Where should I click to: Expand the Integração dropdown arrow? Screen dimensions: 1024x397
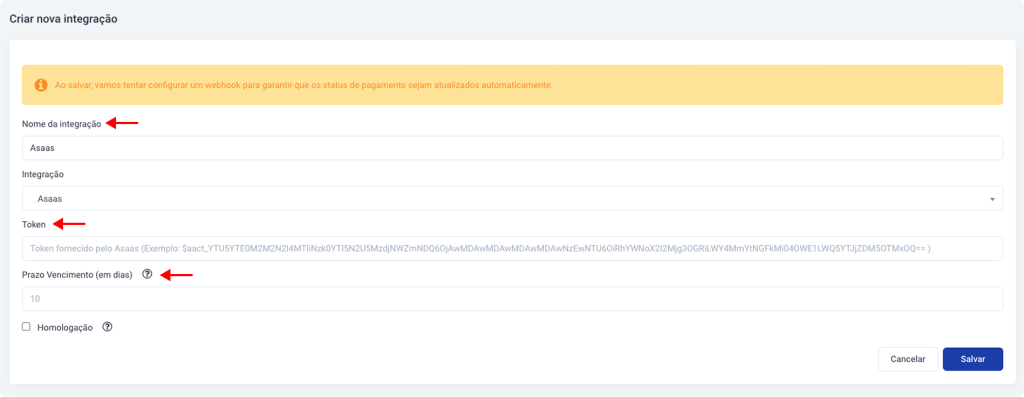[x=993, y=198]
